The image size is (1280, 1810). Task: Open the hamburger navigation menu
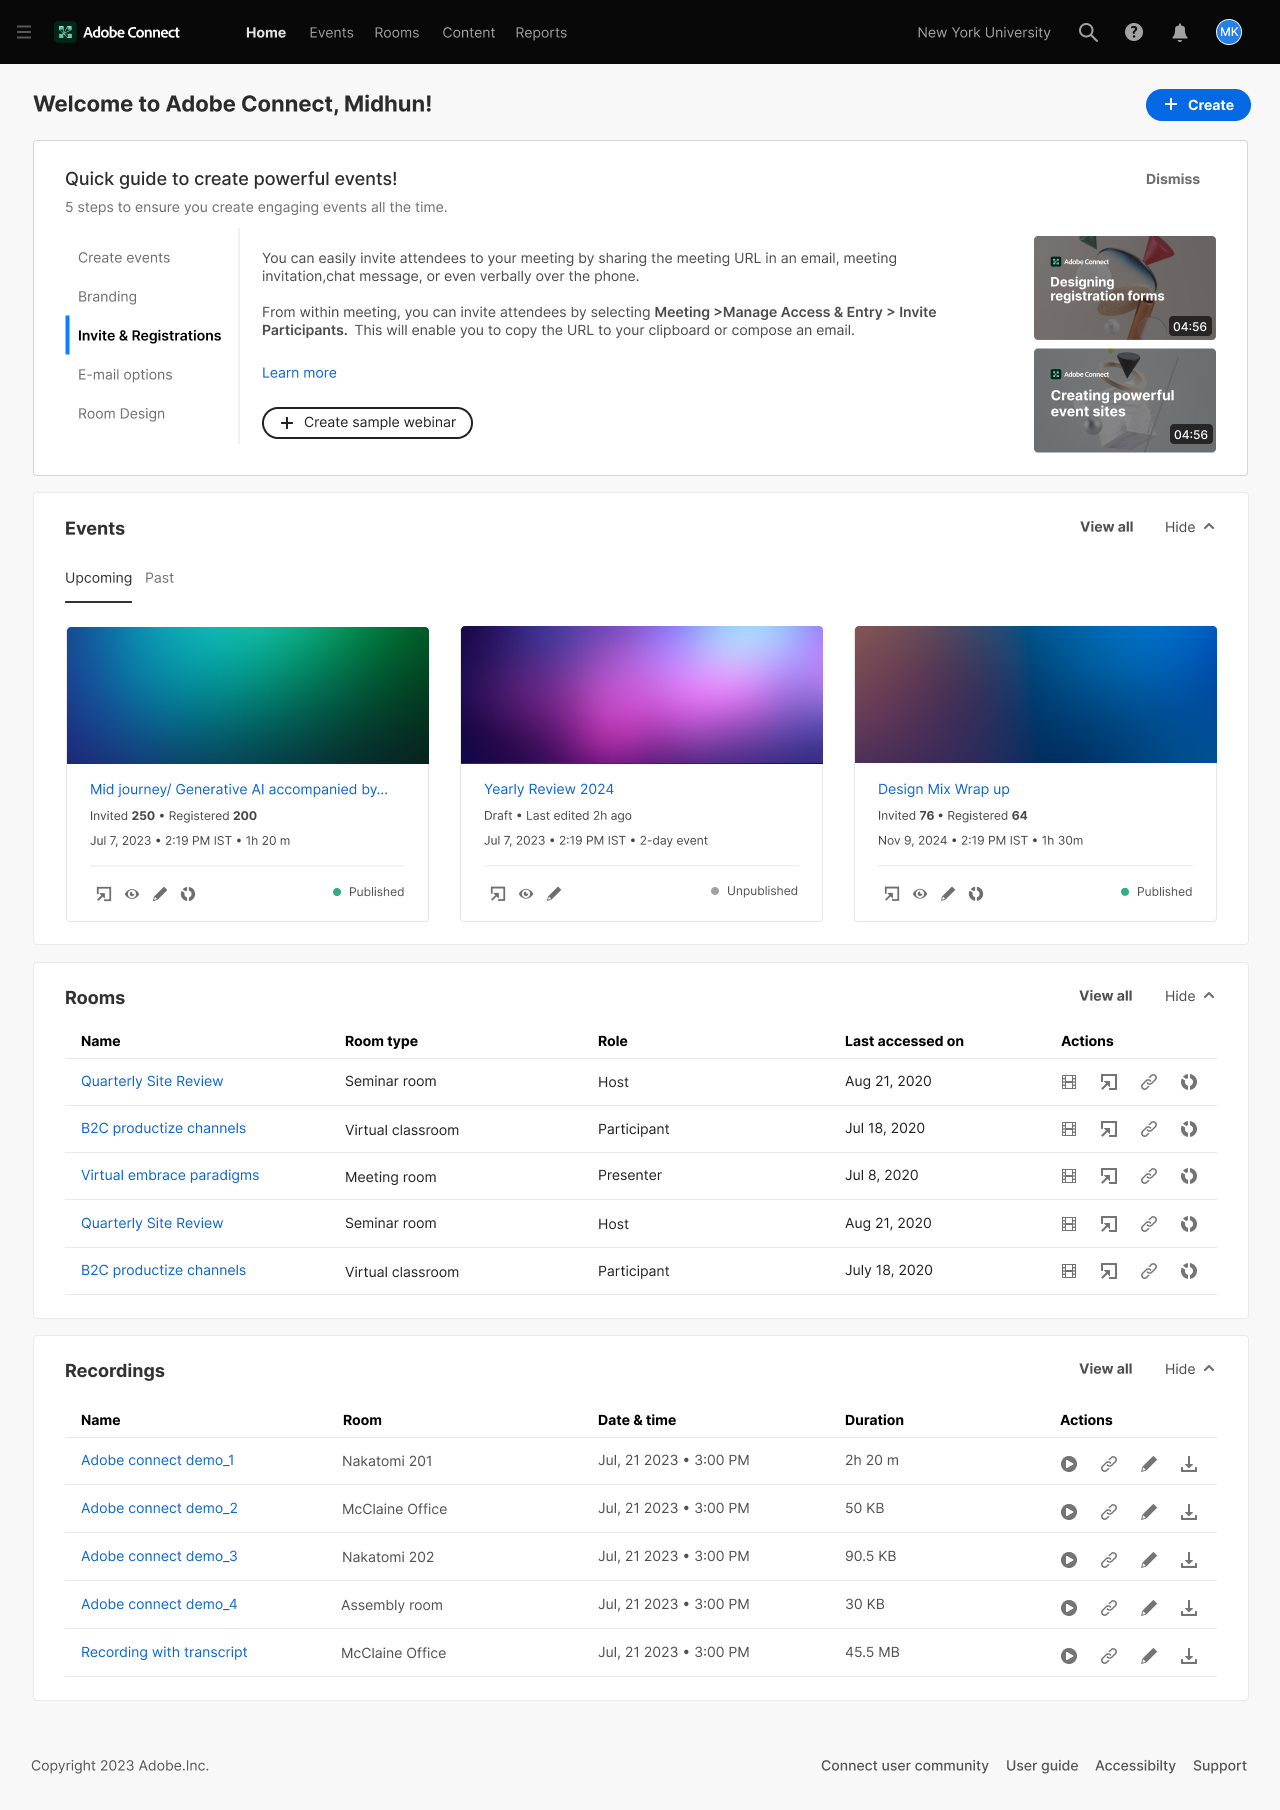tap(24, 32)
